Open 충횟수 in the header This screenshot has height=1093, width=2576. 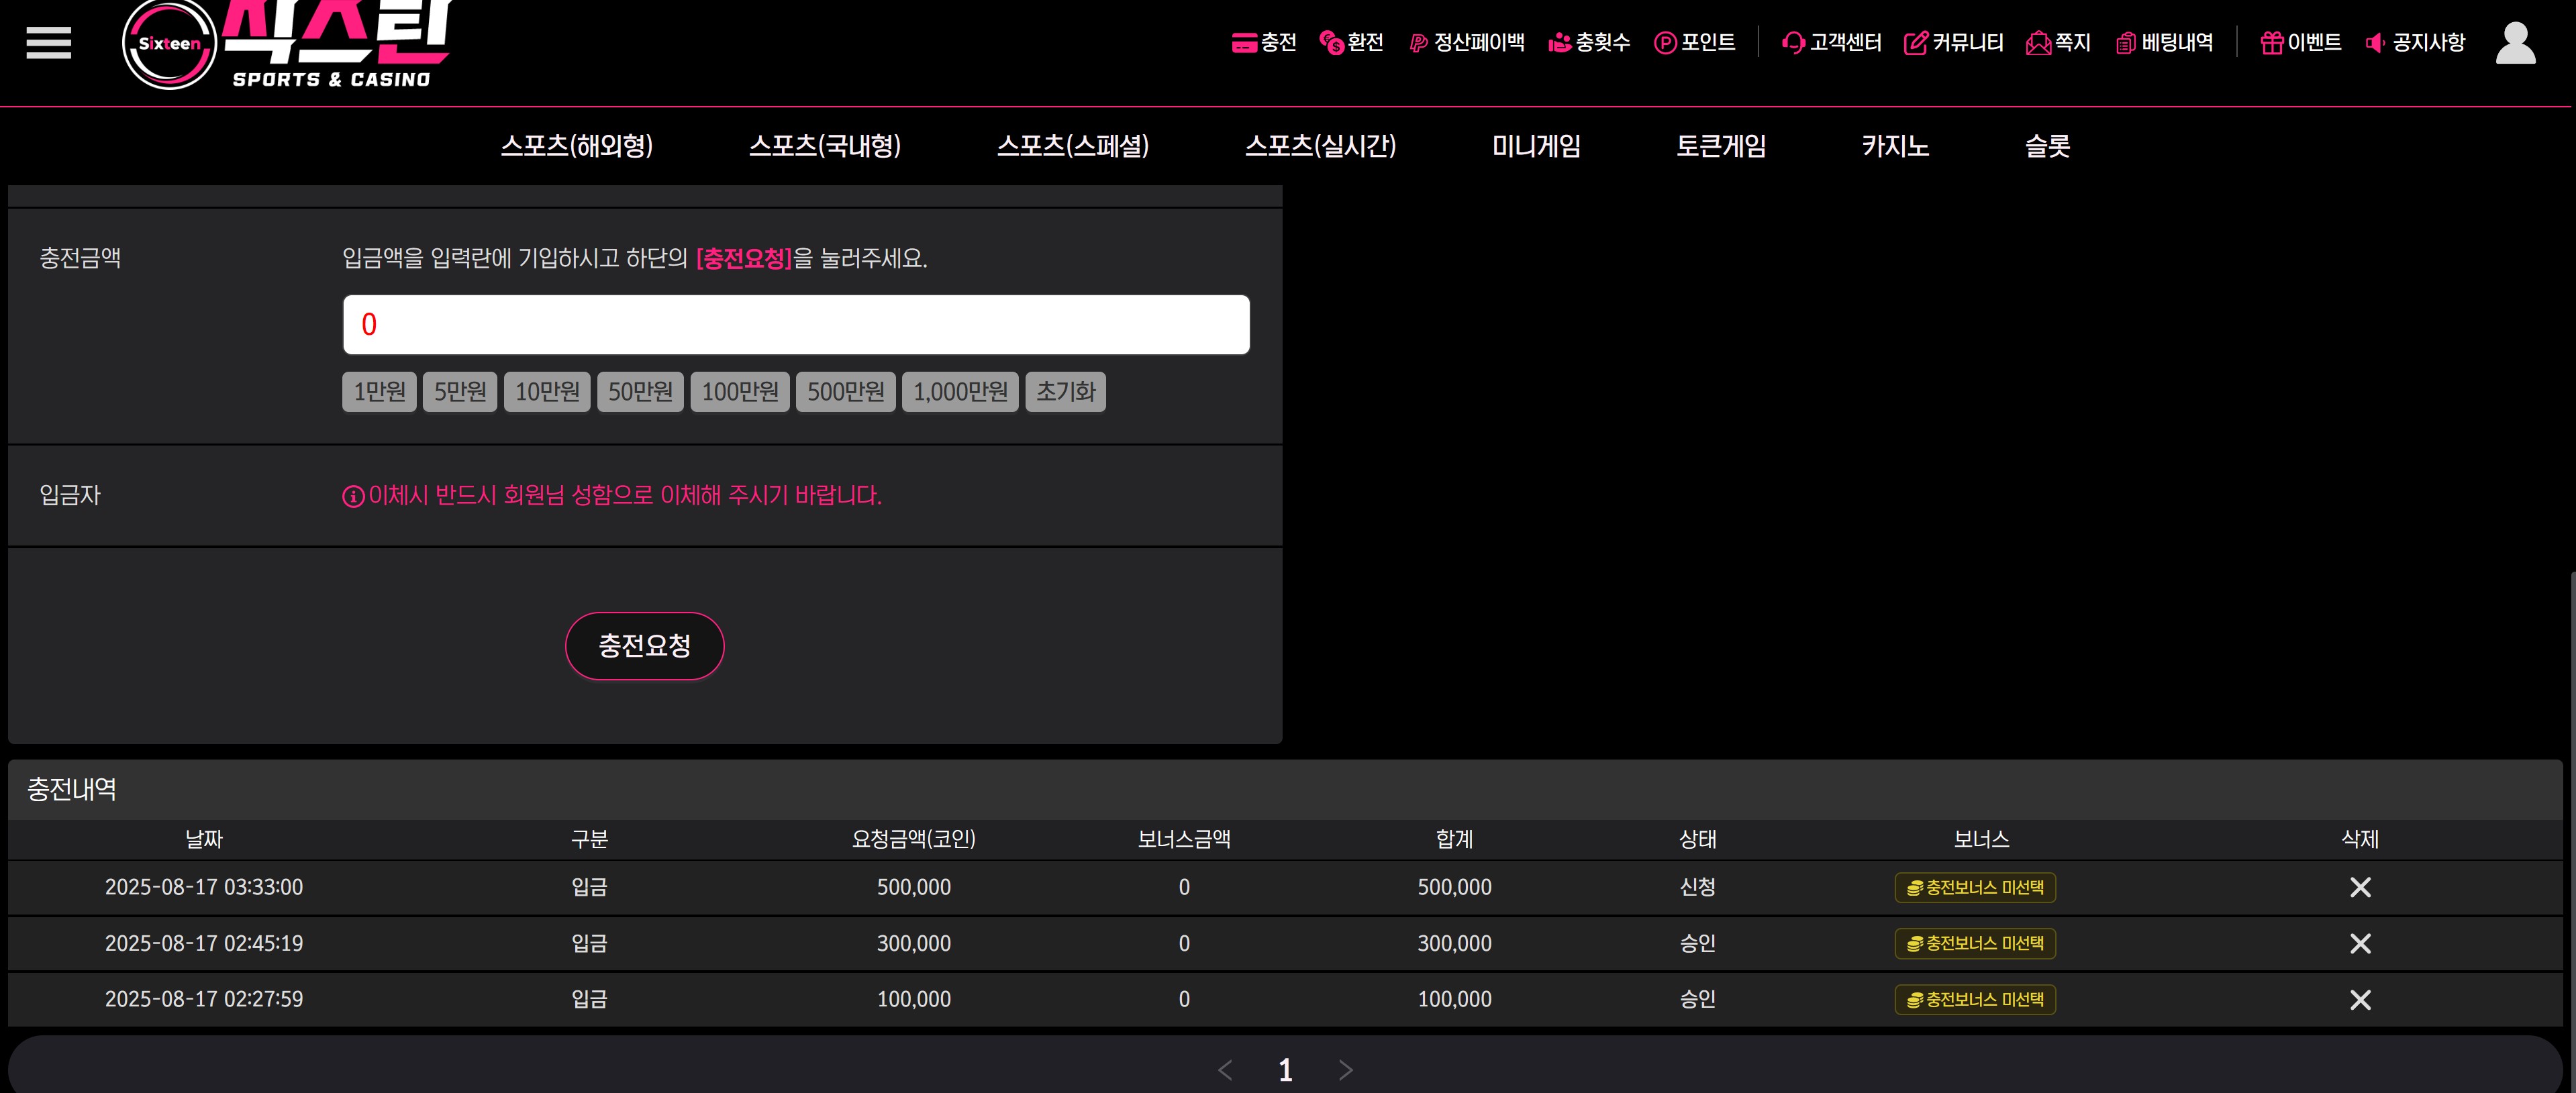1589,42
